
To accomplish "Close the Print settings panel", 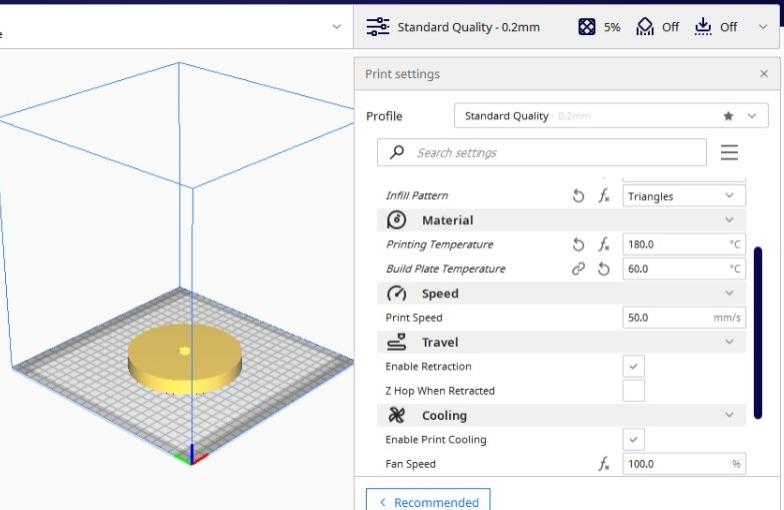I will point(764,74).
